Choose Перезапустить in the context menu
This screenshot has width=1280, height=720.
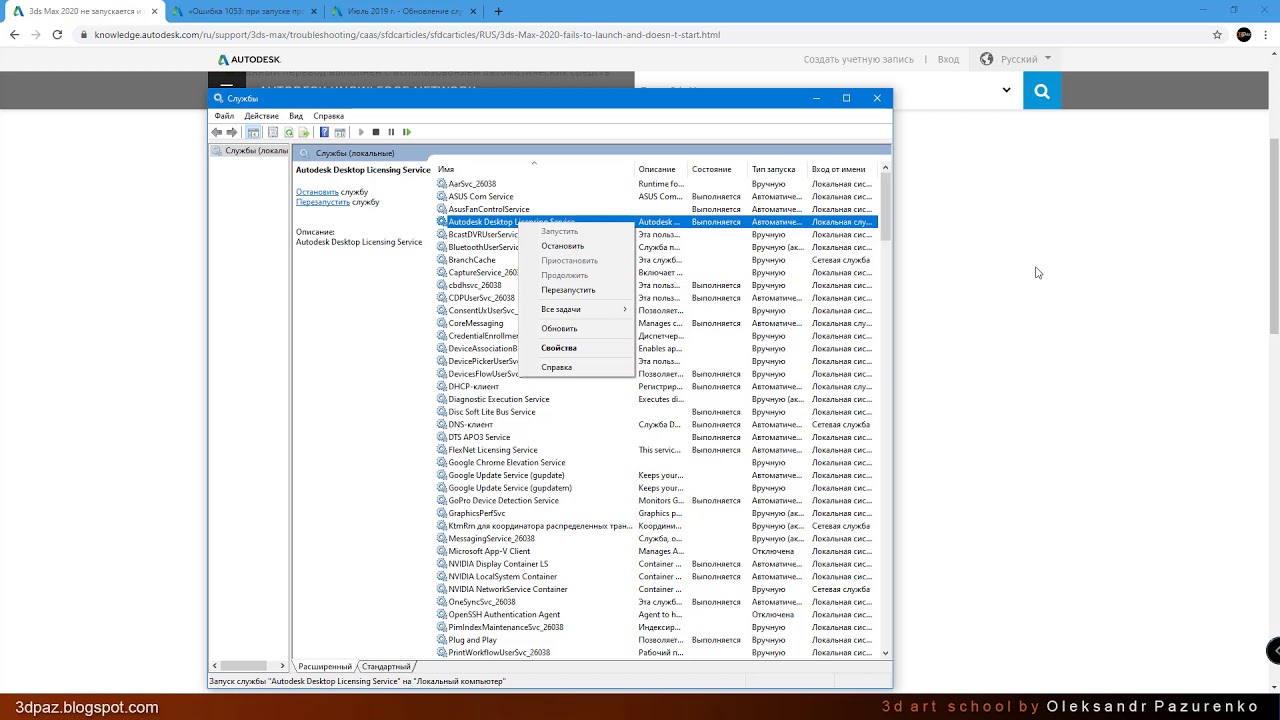pyautogui.click(x=577, y=290)
